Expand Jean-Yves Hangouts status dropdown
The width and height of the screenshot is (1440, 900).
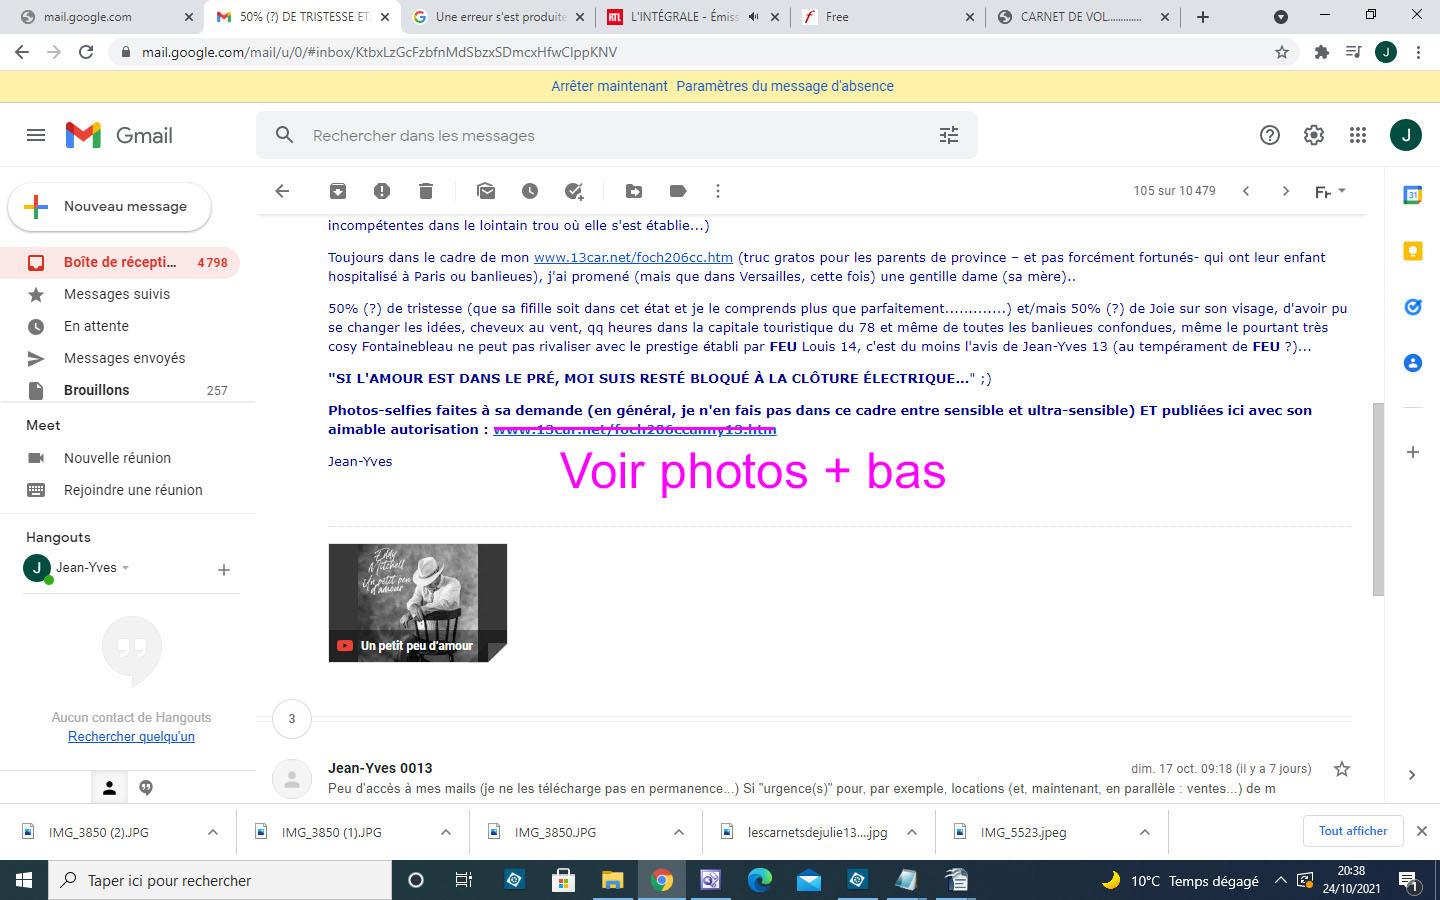coord(126,568)
